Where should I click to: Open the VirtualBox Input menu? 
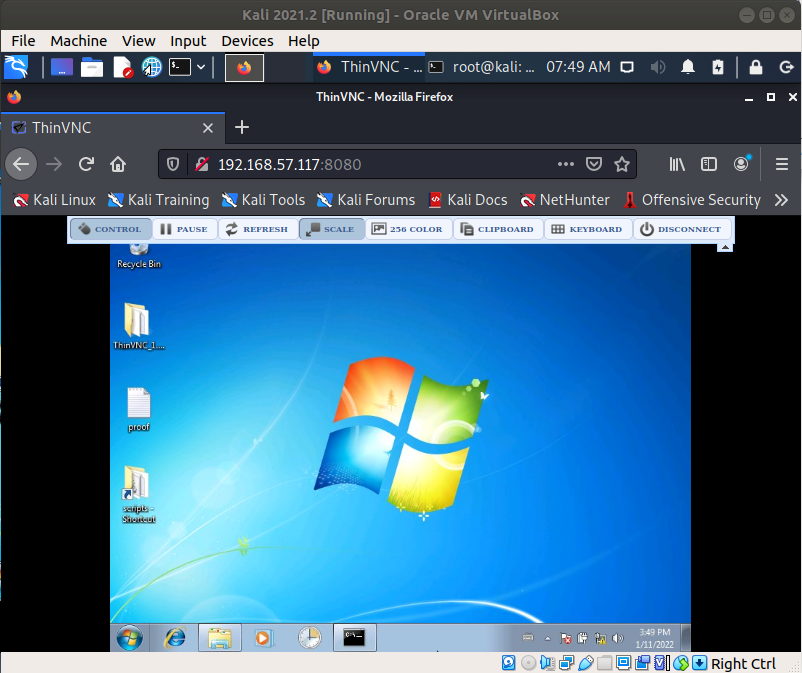[x=188, y=41]
